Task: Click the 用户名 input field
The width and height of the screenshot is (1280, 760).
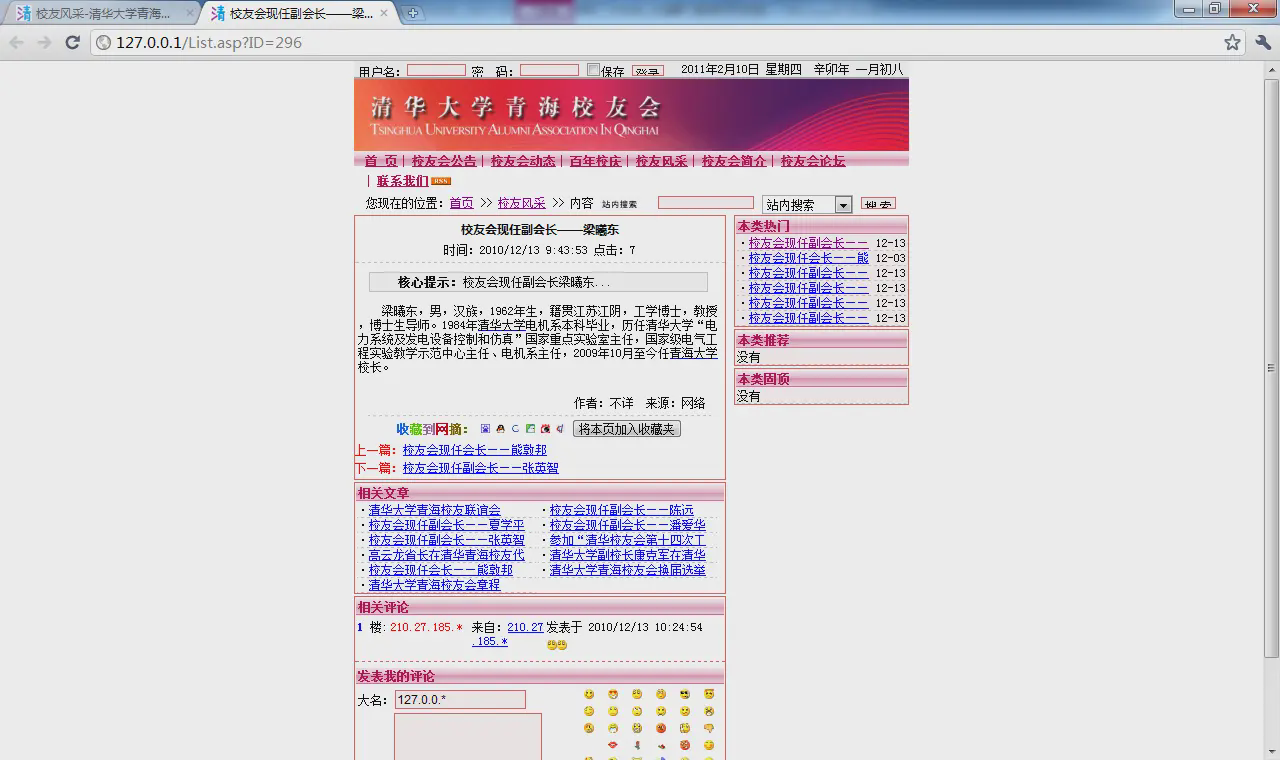Action: click(x=436, y=70)
